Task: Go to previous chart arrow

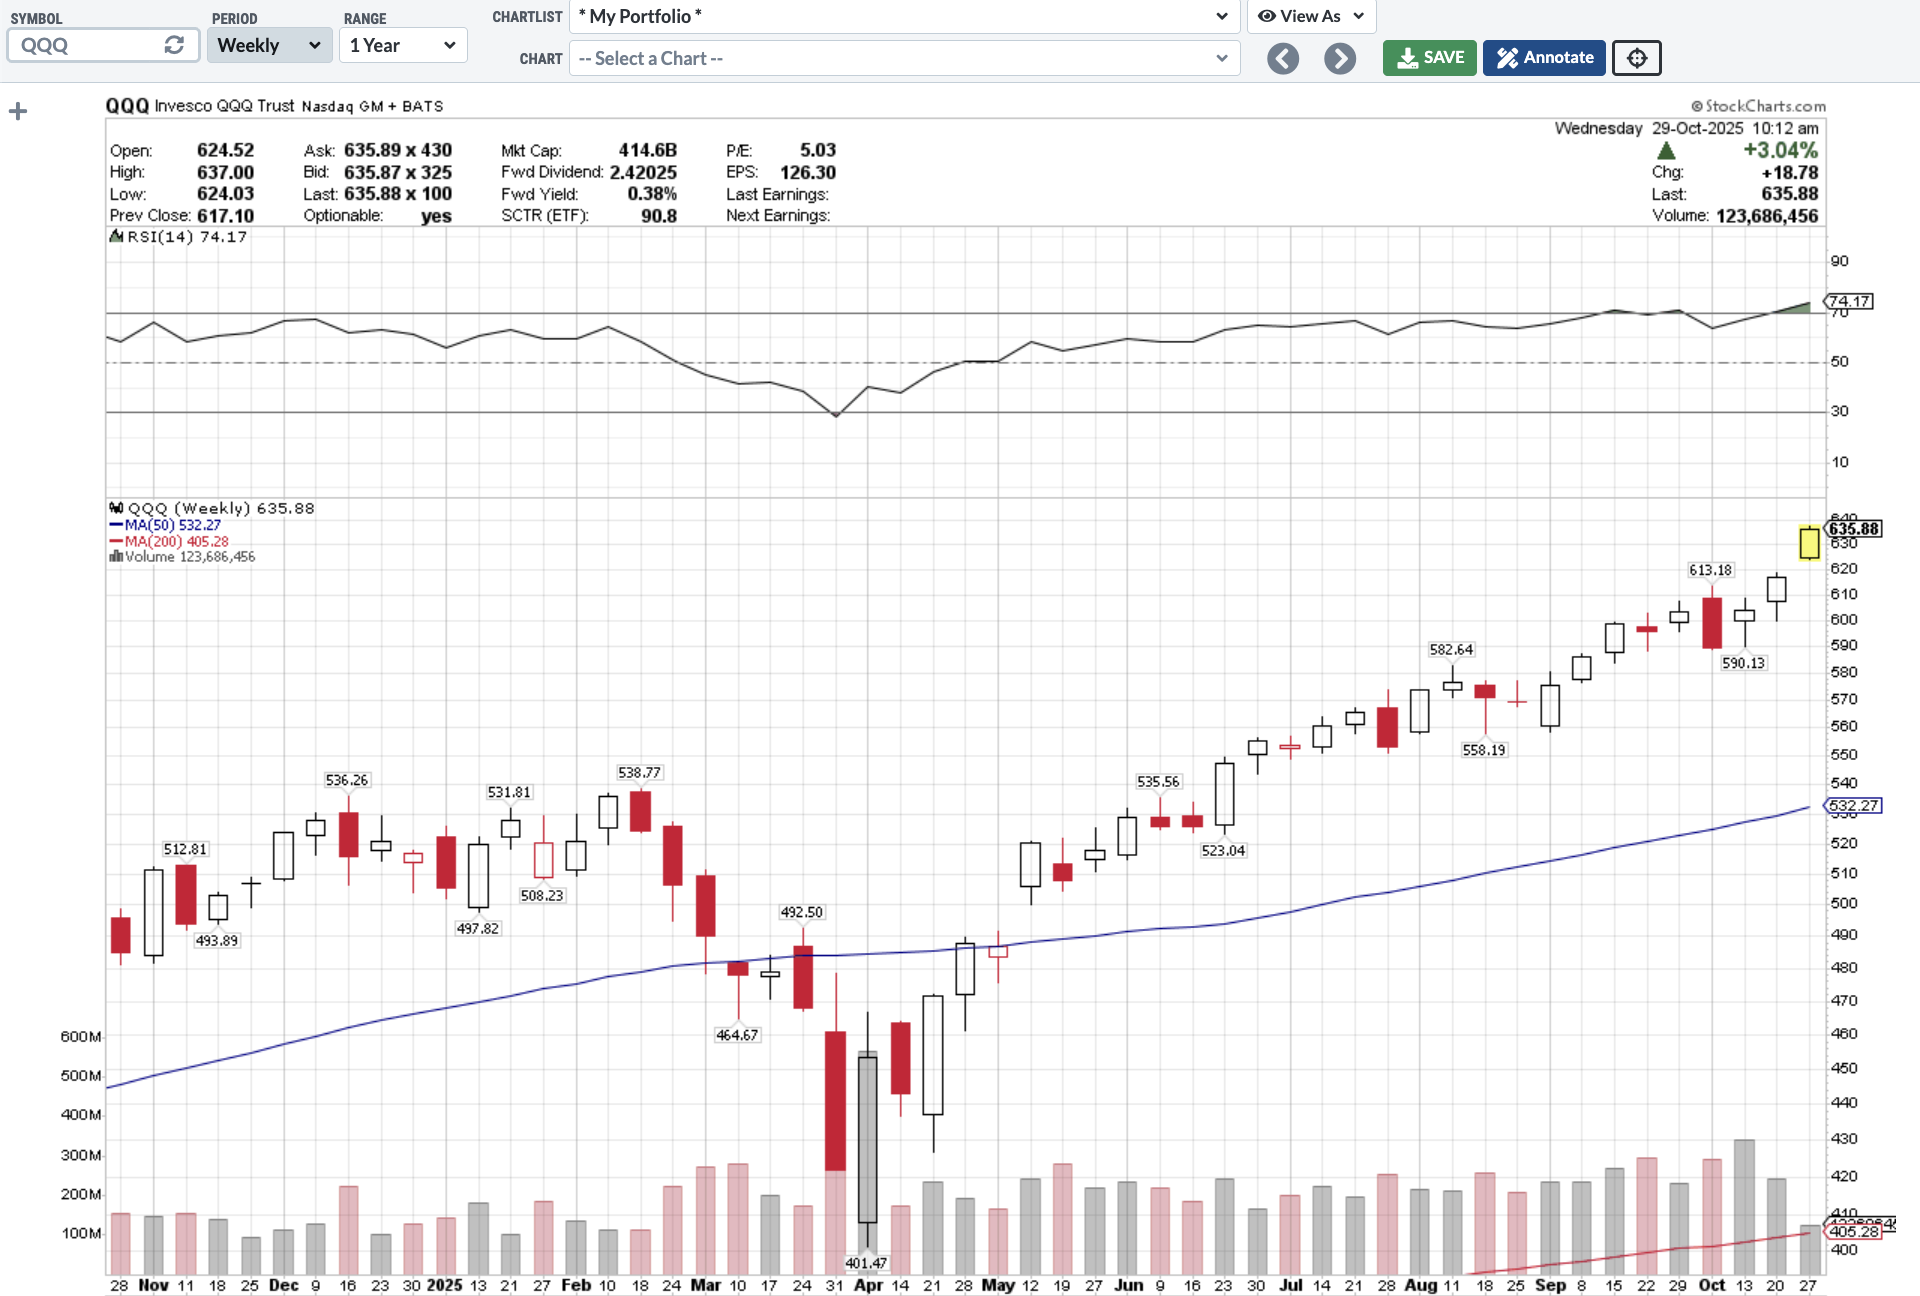Action: (1283, 58)
